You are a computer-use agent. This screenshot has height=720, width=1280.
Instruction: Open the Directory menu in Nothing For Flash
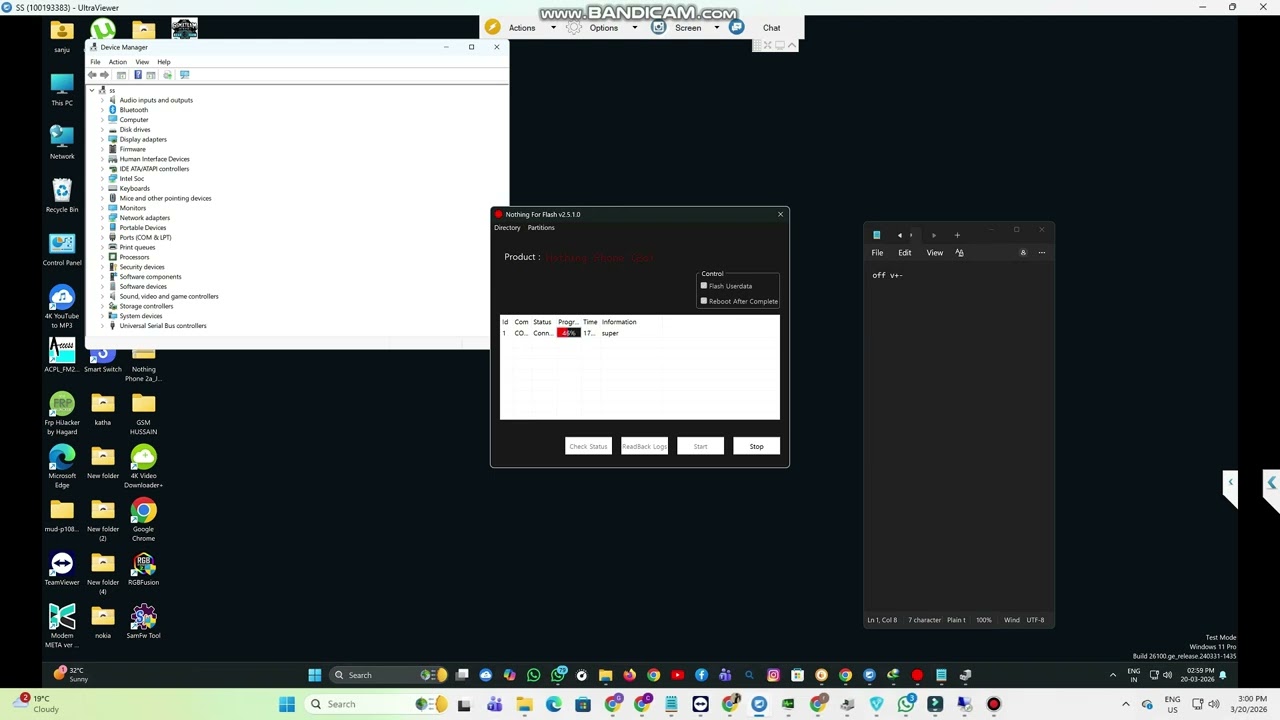tap(507, 228)
